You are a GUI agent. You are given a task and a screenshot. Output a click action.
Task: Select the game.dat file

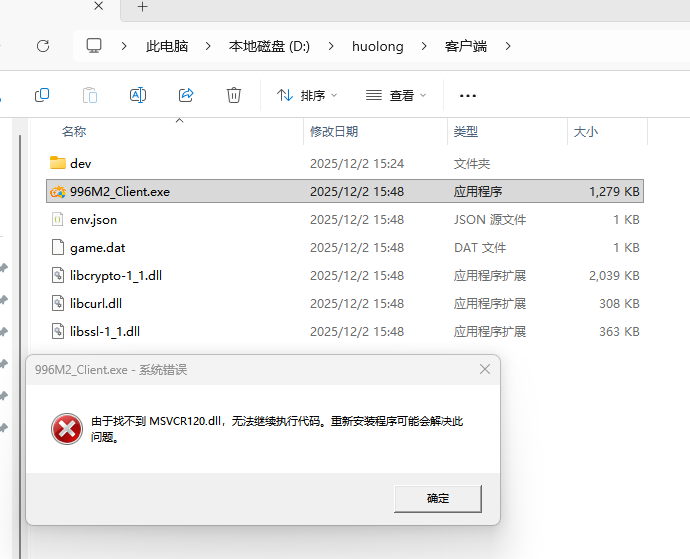tap(97, 247)
